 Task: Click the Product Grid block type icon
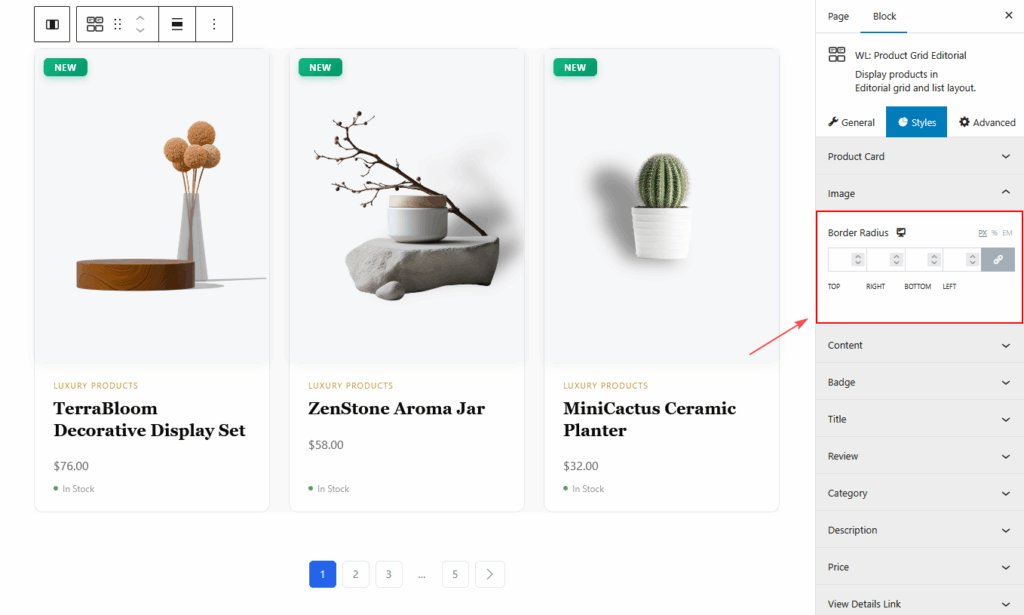tap(95, 24)
